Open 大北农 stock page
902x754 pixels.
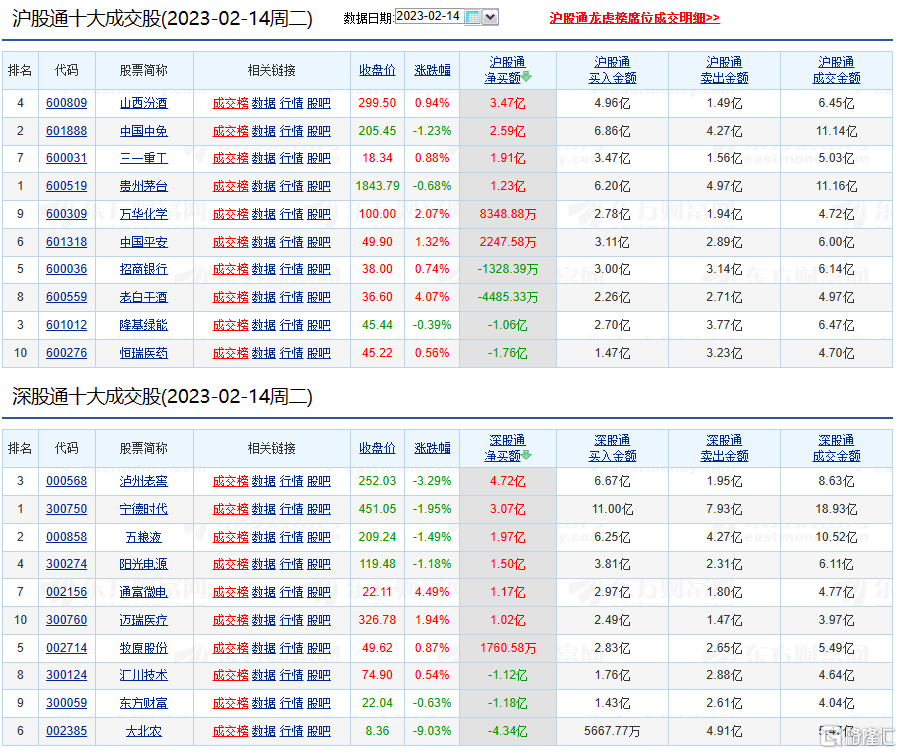click(144, 731)
